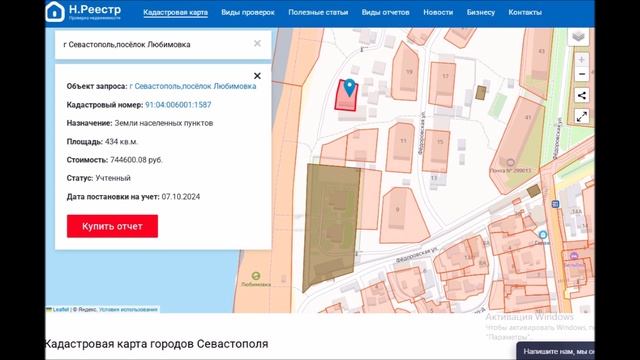This screenshot has width=640, height=360.
Task: Click the Любимовка green map marker
Action: click(256, 276)
